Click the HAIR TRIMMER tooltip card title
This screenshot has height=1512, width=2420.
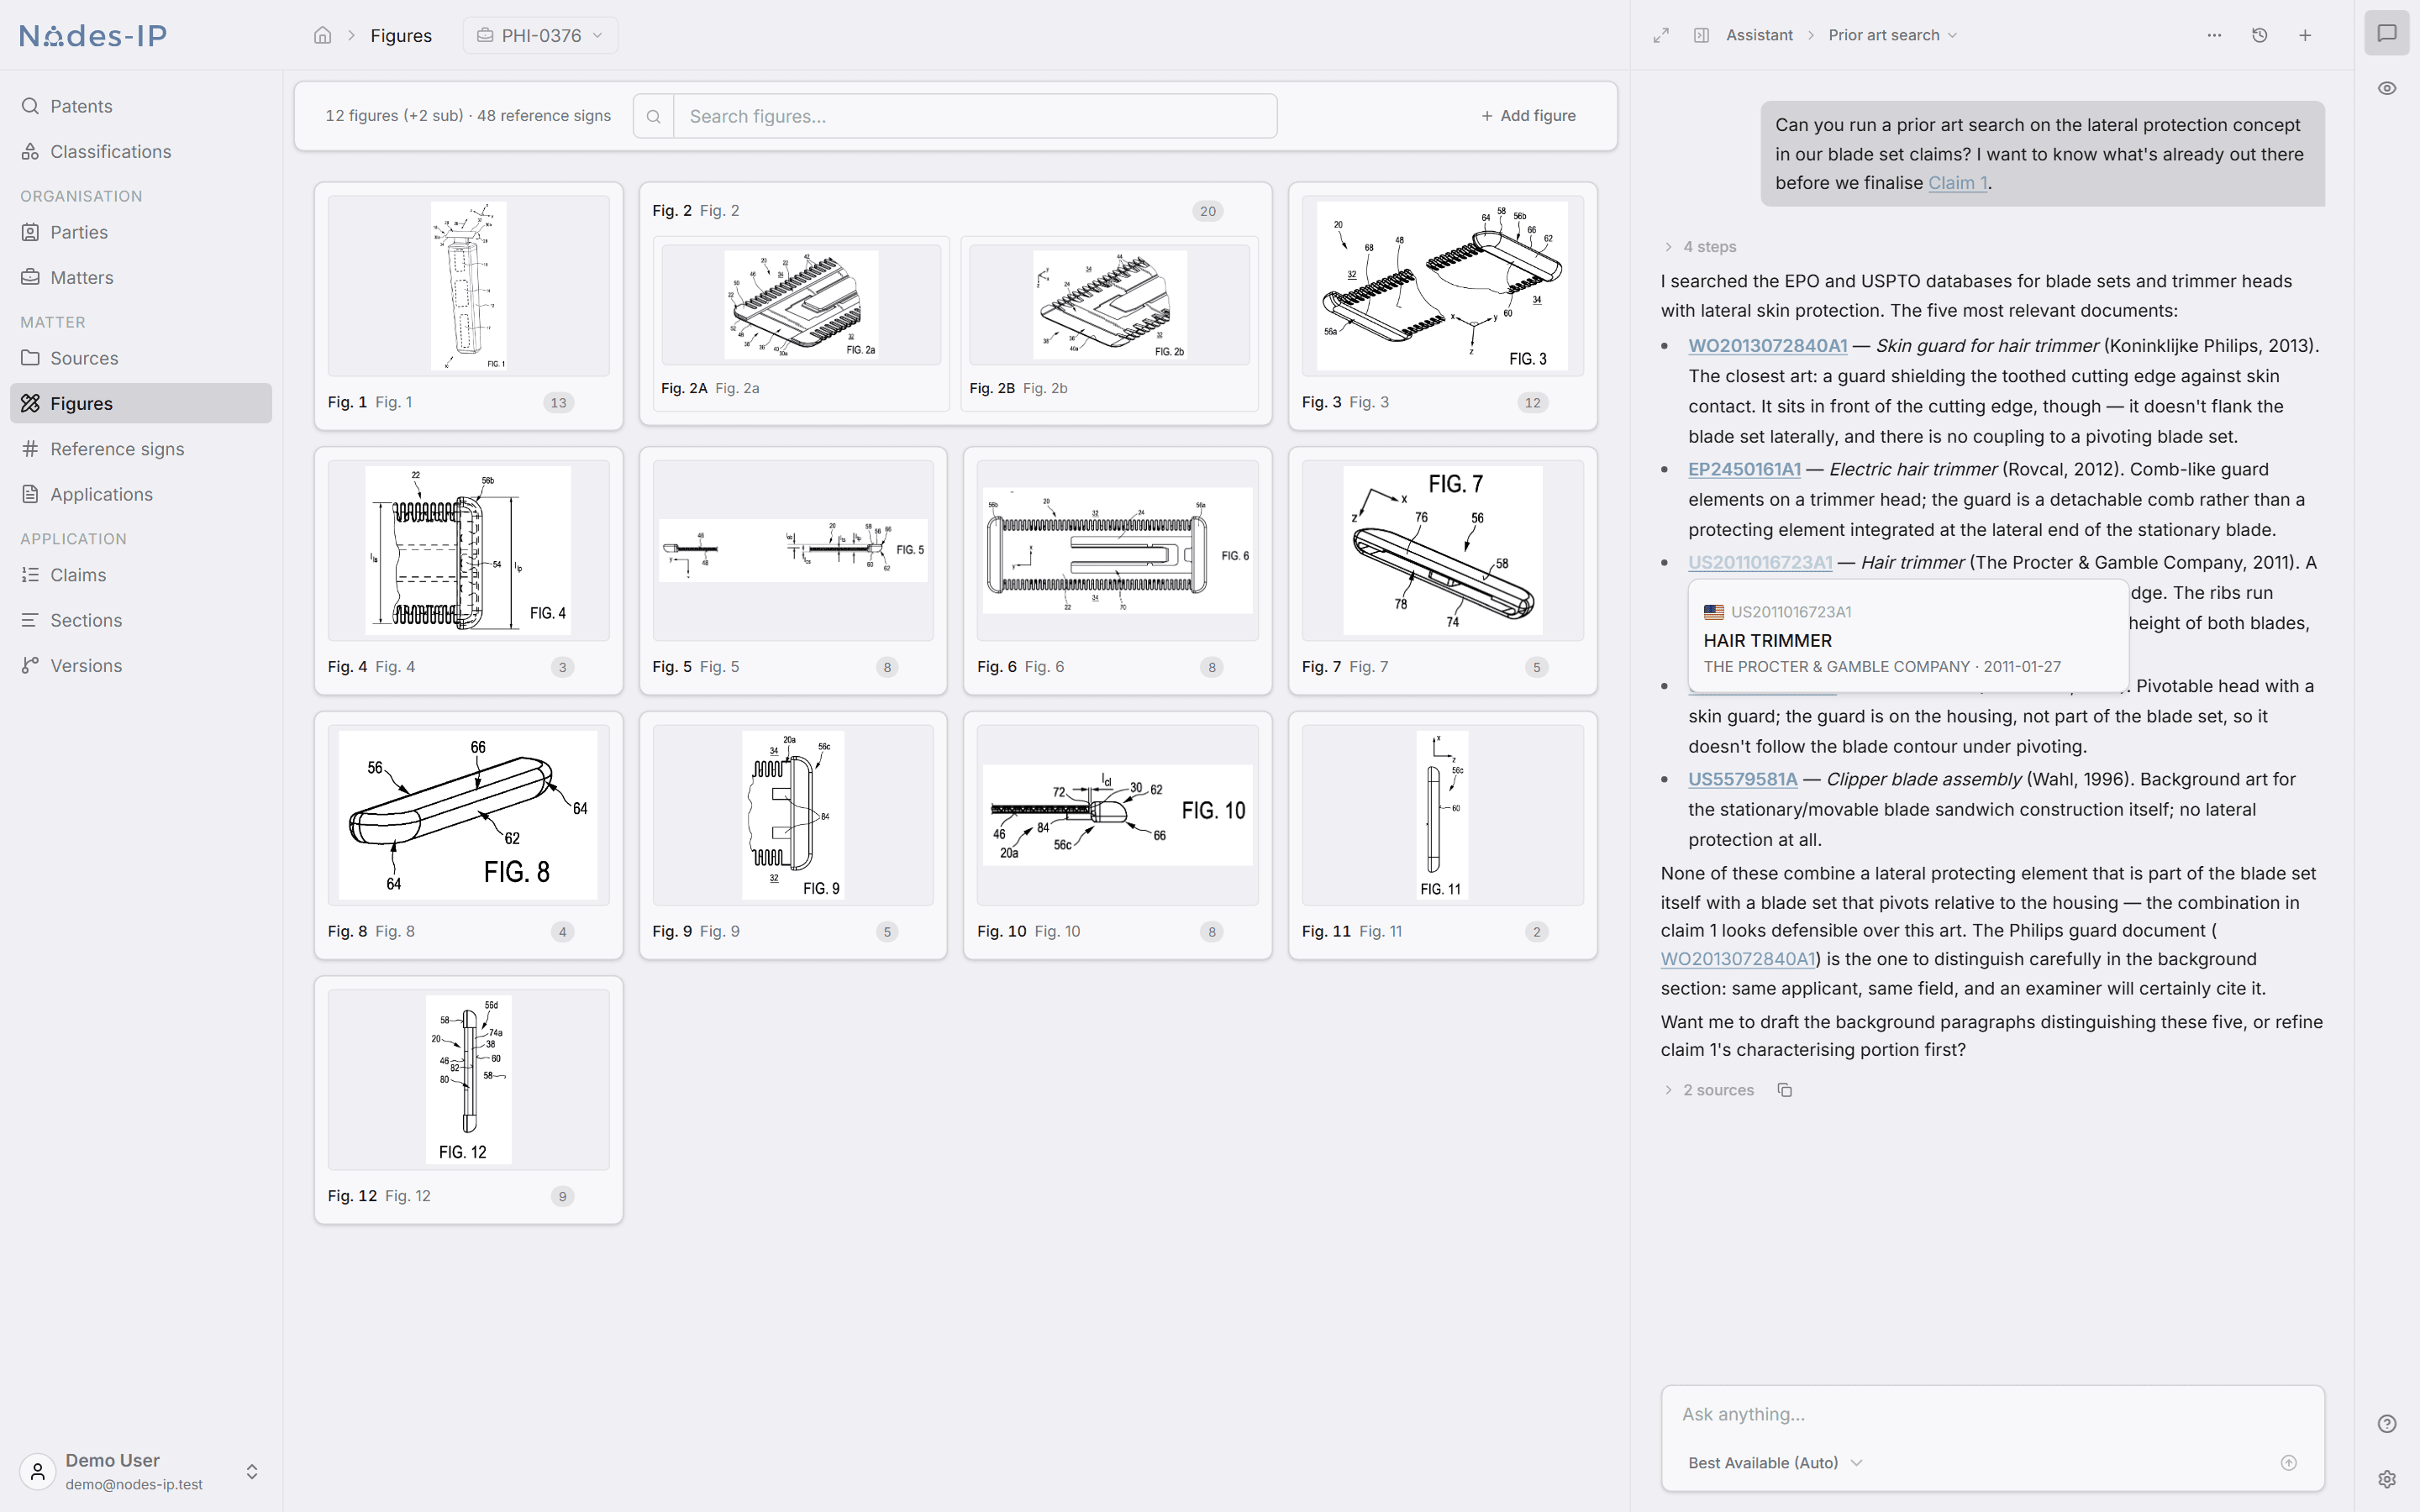(1767, 640)
